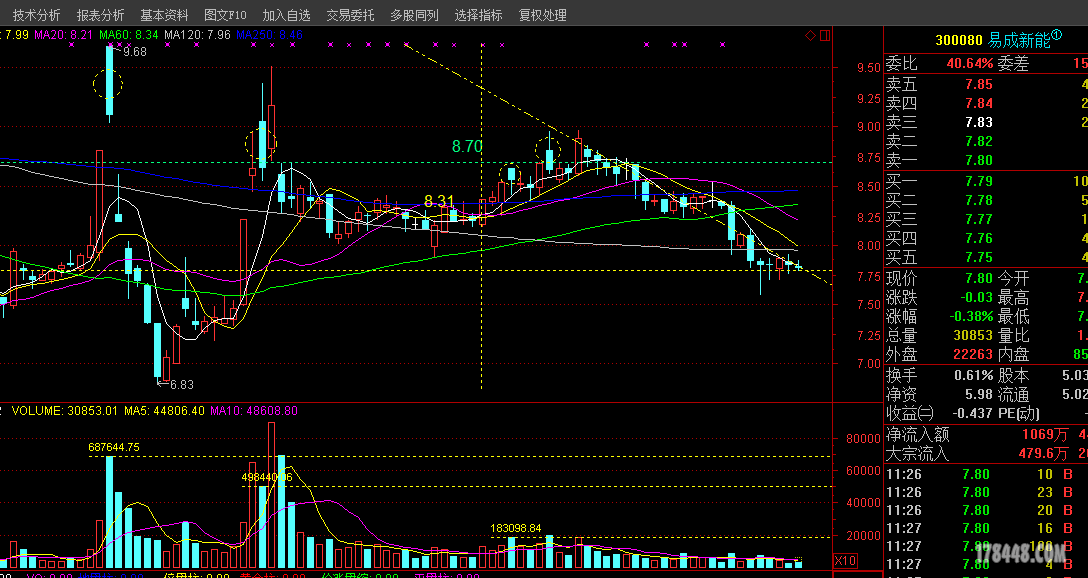Screen dimensions: 1088x578
Task: Click the 183098.84 volume annotation
Action: (x=516, y=528)
